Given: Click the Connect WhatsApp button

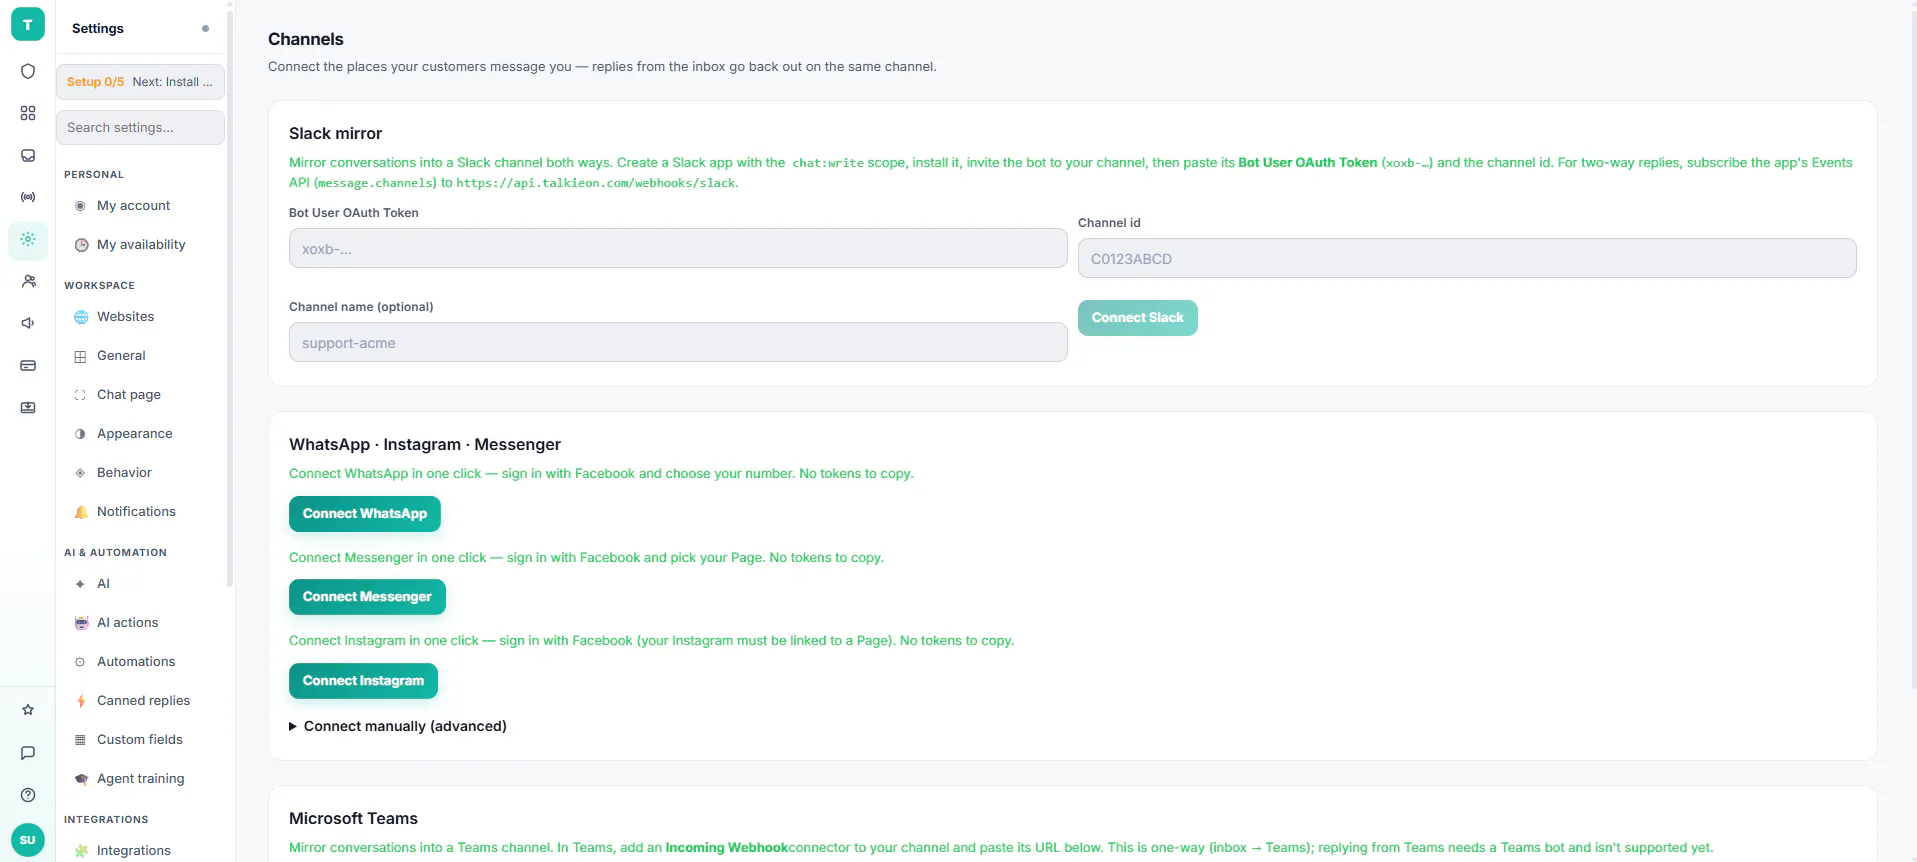Looking at the screenshot, I should tap(365, 514).
